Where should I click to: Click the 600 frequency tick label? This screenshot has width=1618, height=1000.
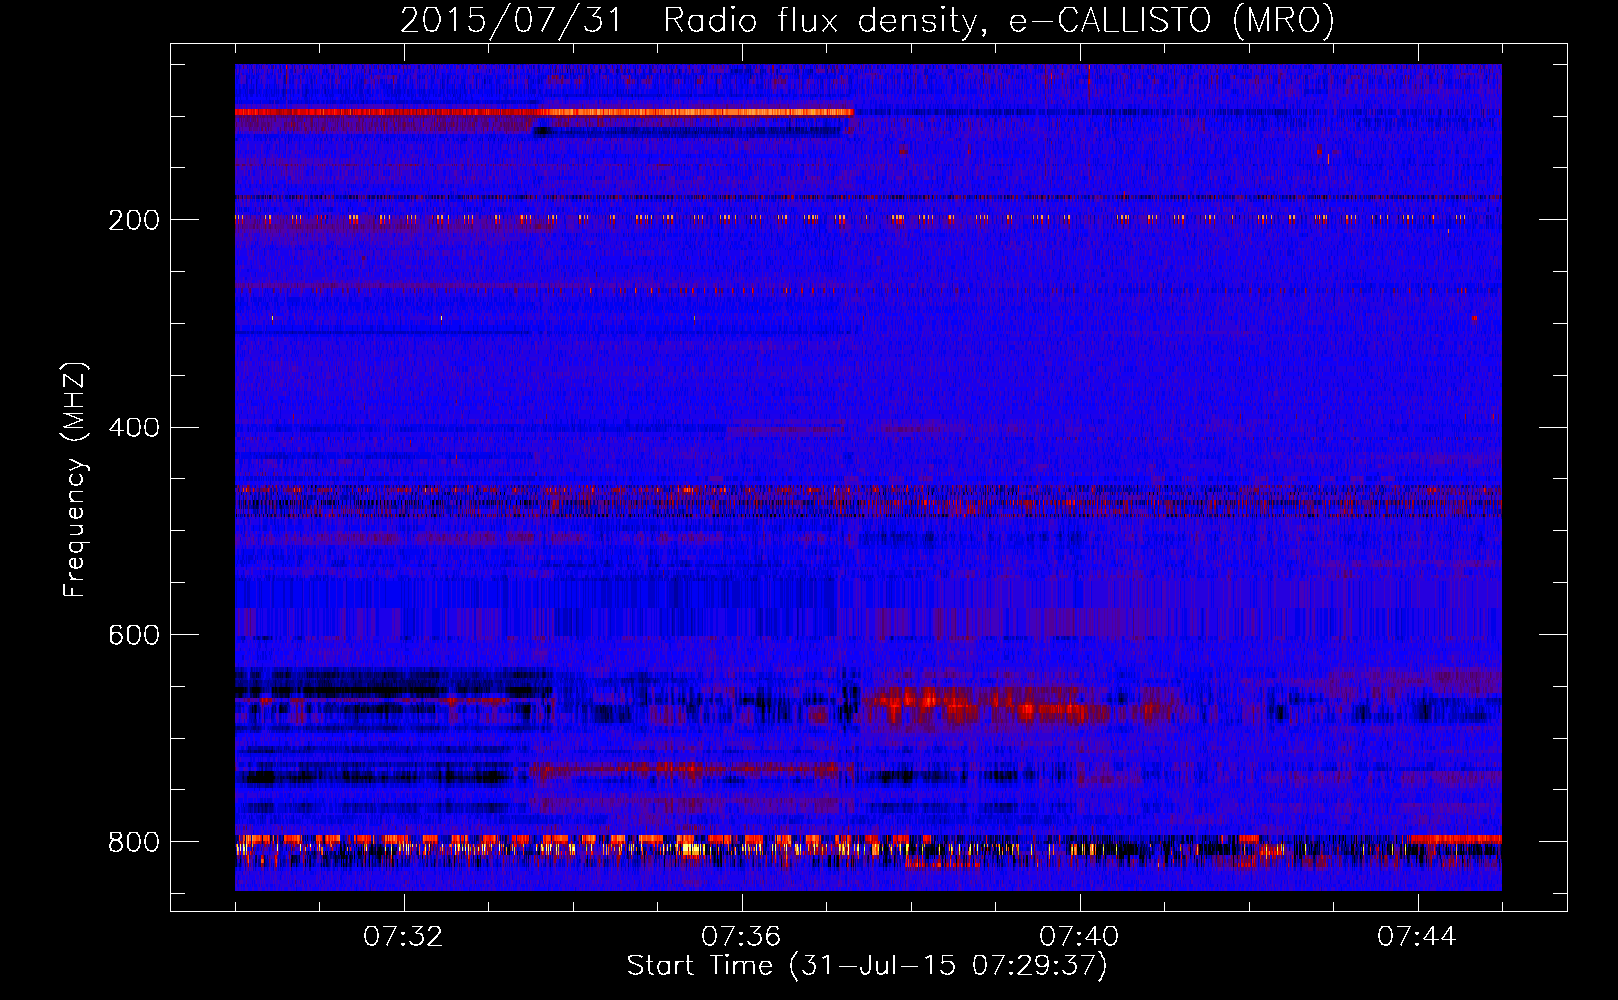[x=133, y=635]
